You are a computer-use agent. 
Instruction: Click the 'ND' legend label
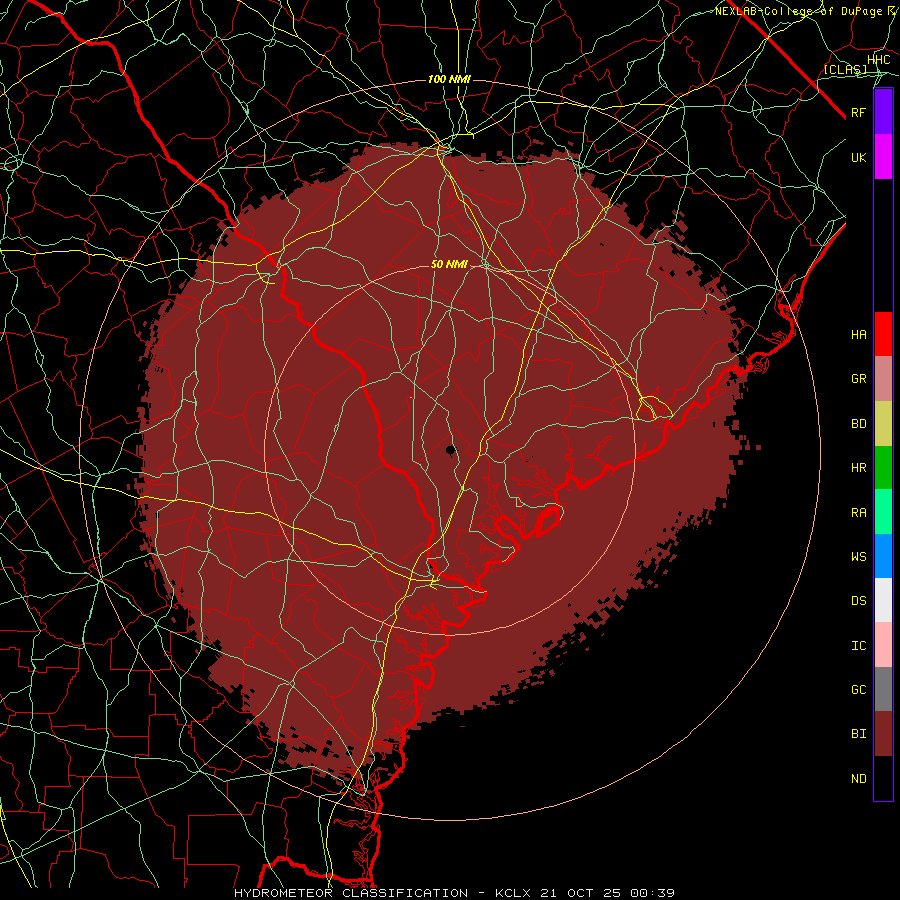tap(859, 779)
